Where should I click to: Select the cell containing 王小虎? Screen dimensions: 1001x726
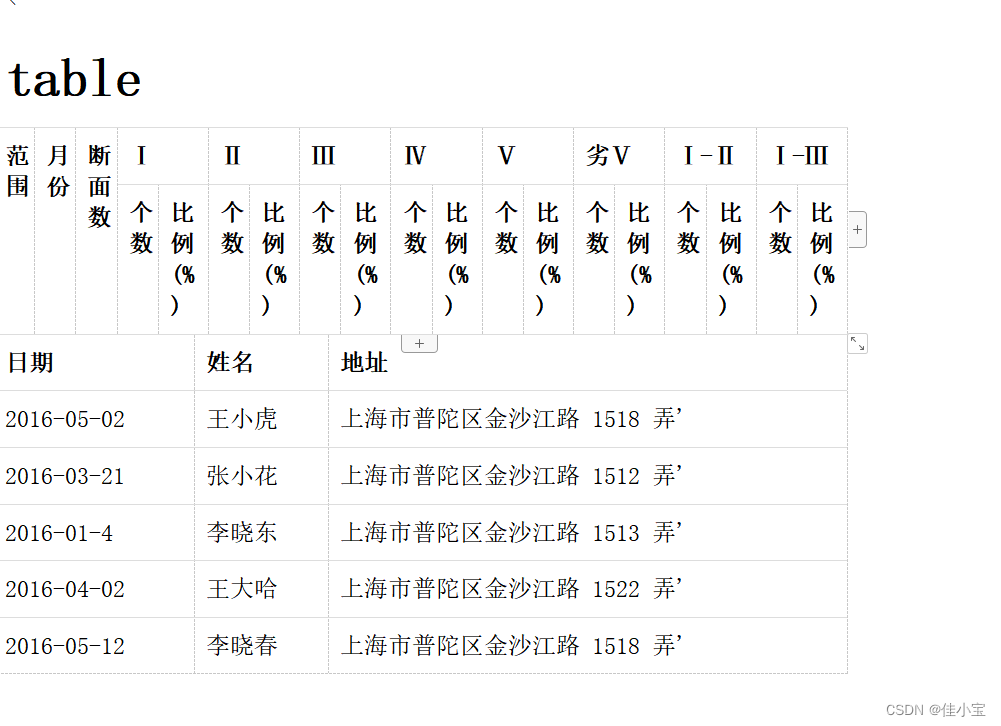pos(243,419)
